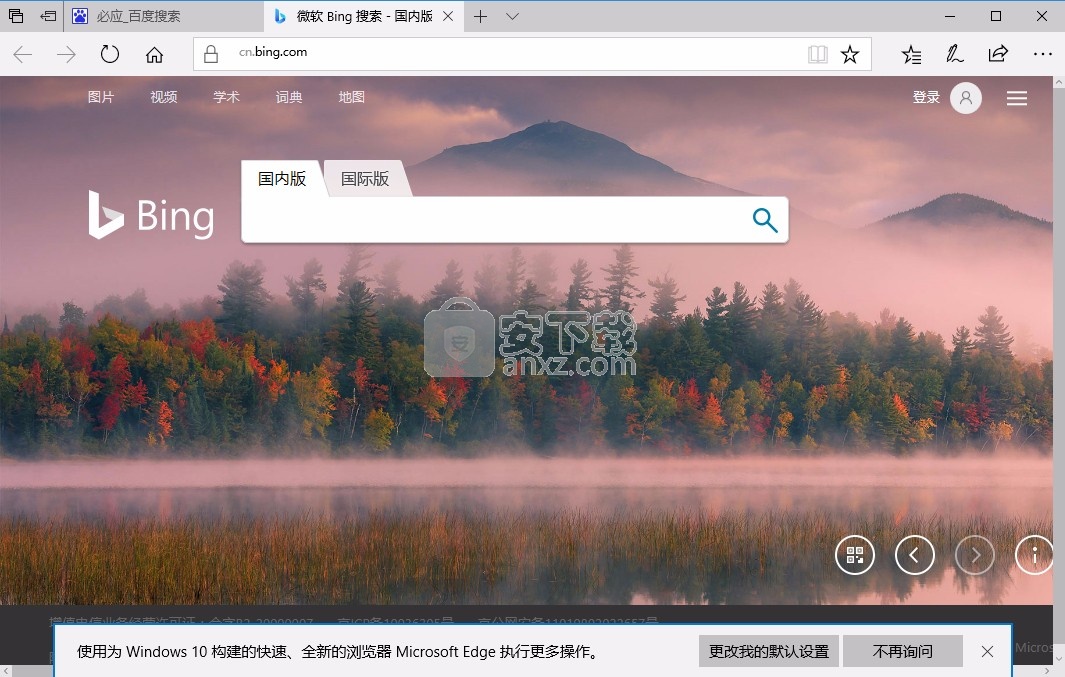Click the user avatar icon
The image size is (1065, 677).
tap(966, 98)
